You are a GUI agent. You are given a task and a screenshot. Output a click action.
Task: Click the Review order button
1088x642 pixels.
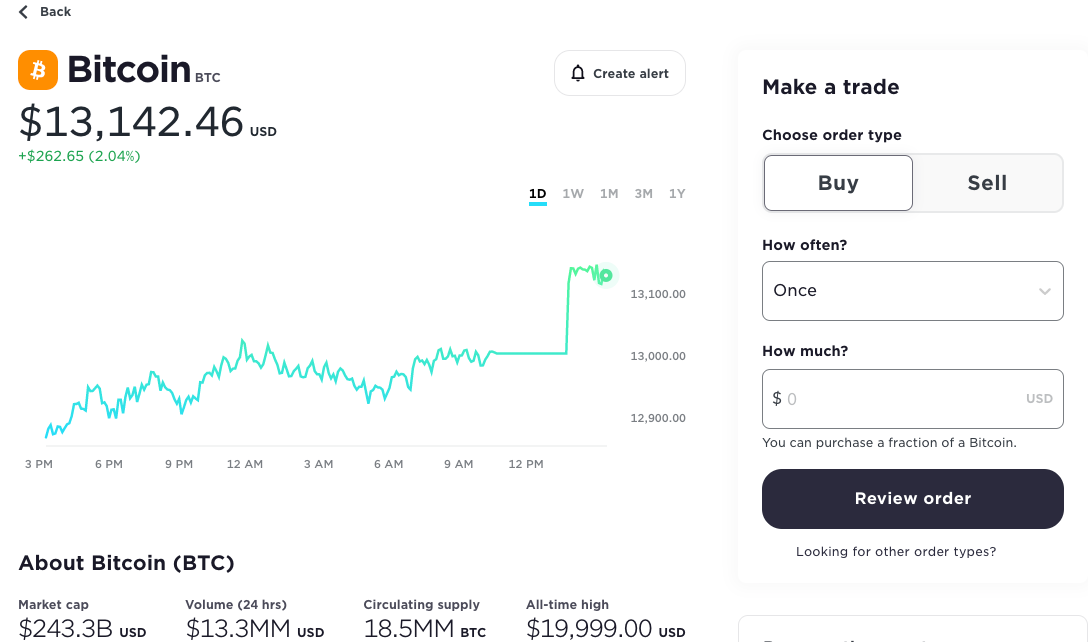click(x=912, y=499)
